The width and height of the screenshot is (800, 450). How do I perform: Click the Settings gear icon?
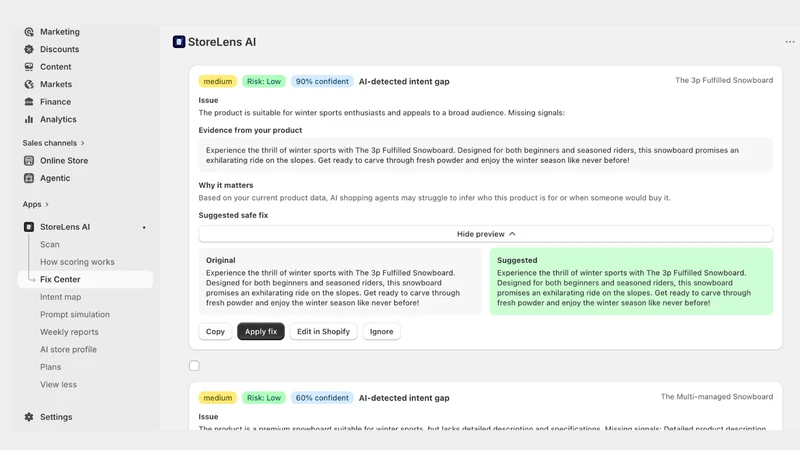point(29,417)
